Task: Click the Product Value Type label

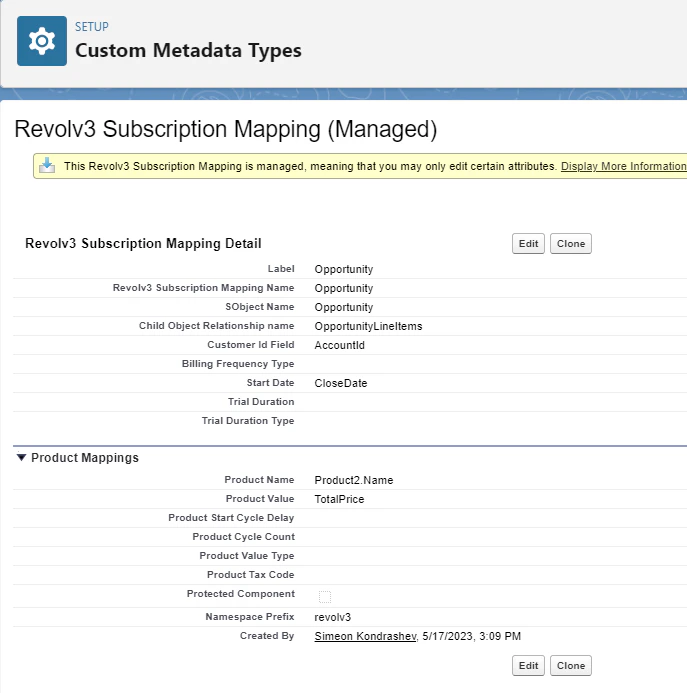Action: 247,556
